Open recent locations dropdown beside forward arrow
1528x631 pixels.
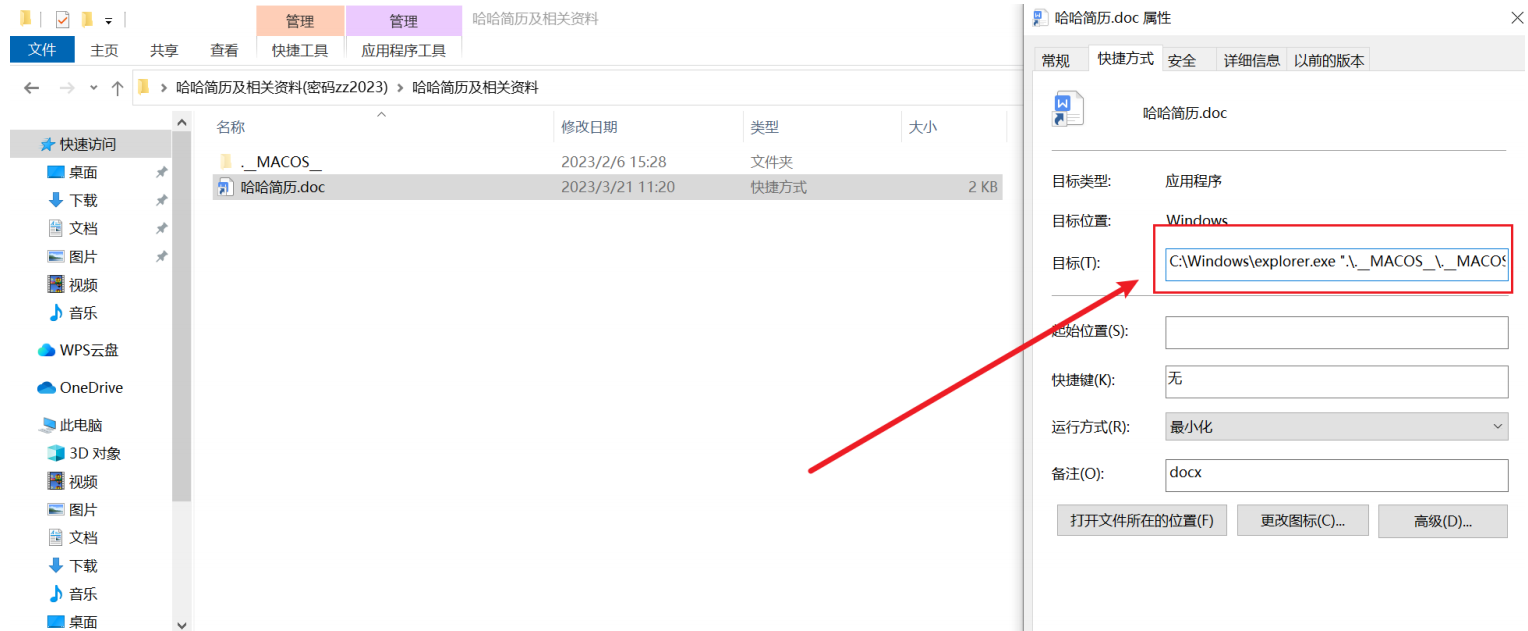[94, 88]
